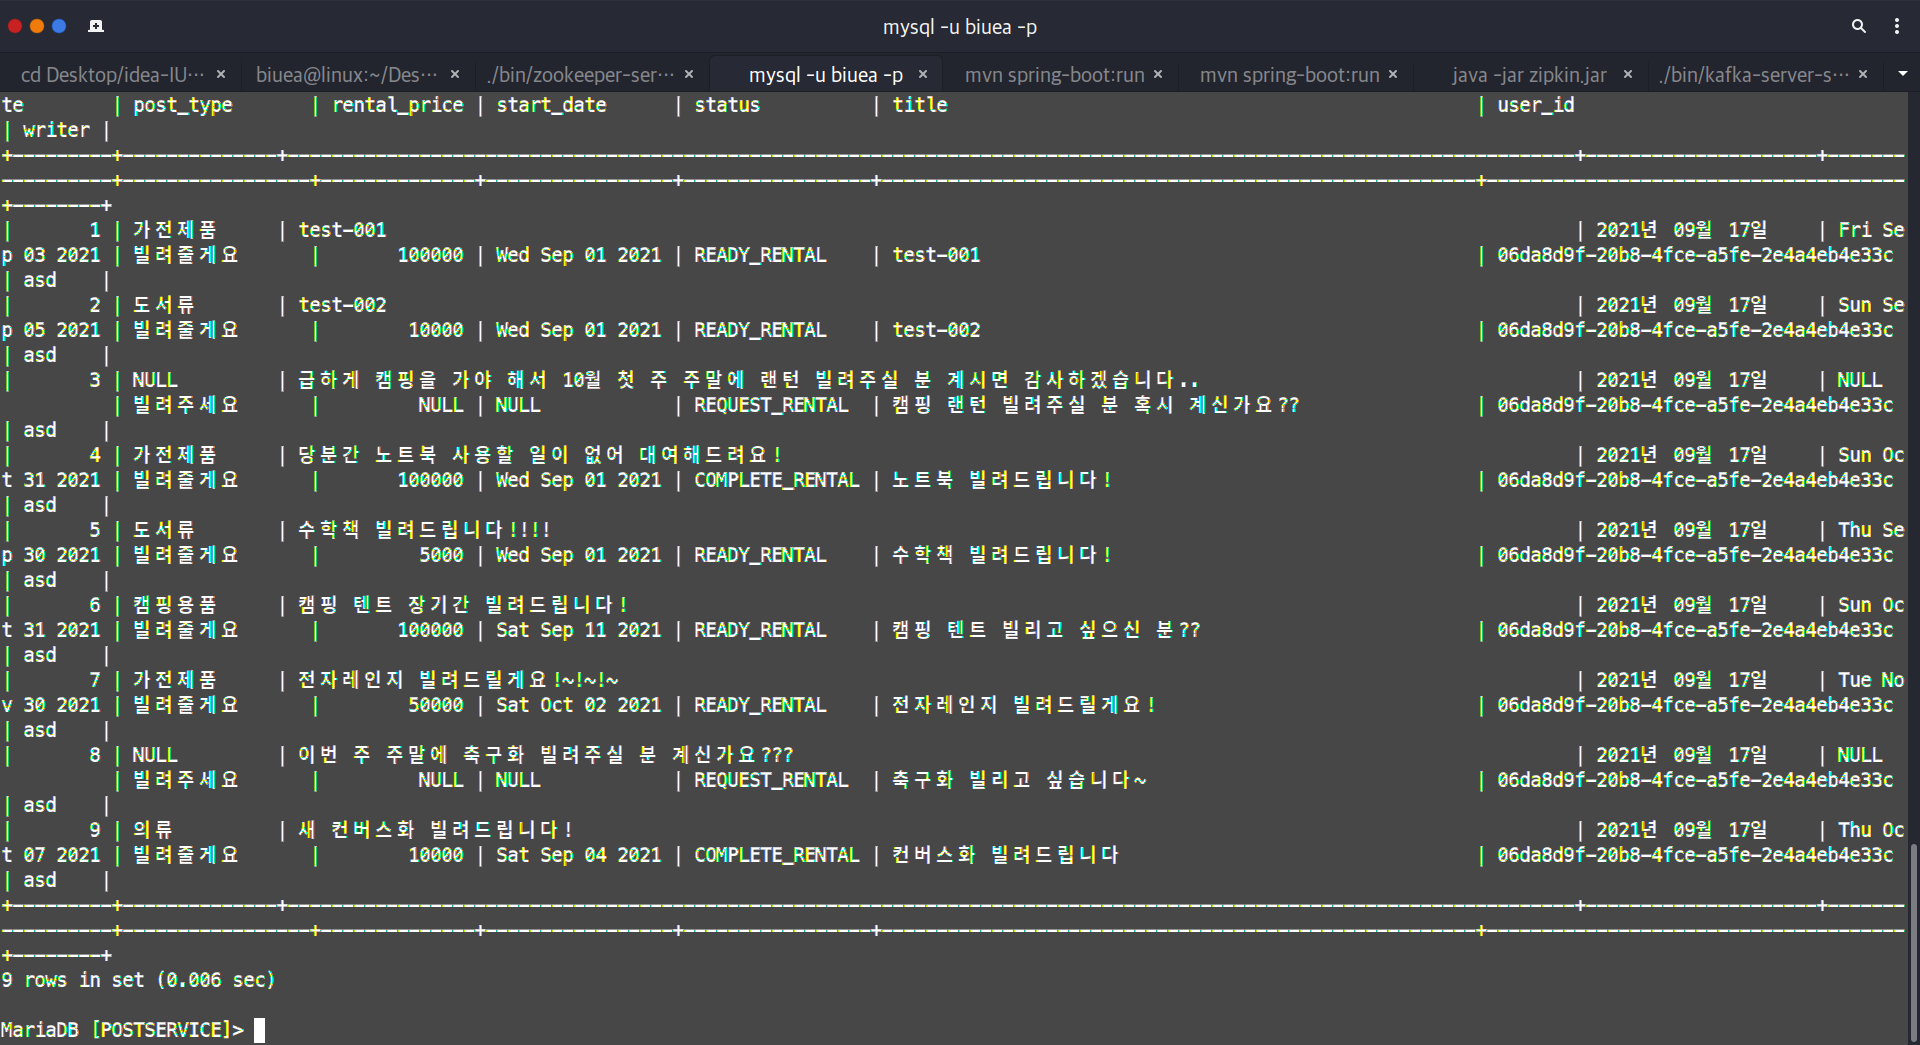
Task: Close the 'java -jar zipkin.jar' tab
Action: click(x=1628, y=74)
